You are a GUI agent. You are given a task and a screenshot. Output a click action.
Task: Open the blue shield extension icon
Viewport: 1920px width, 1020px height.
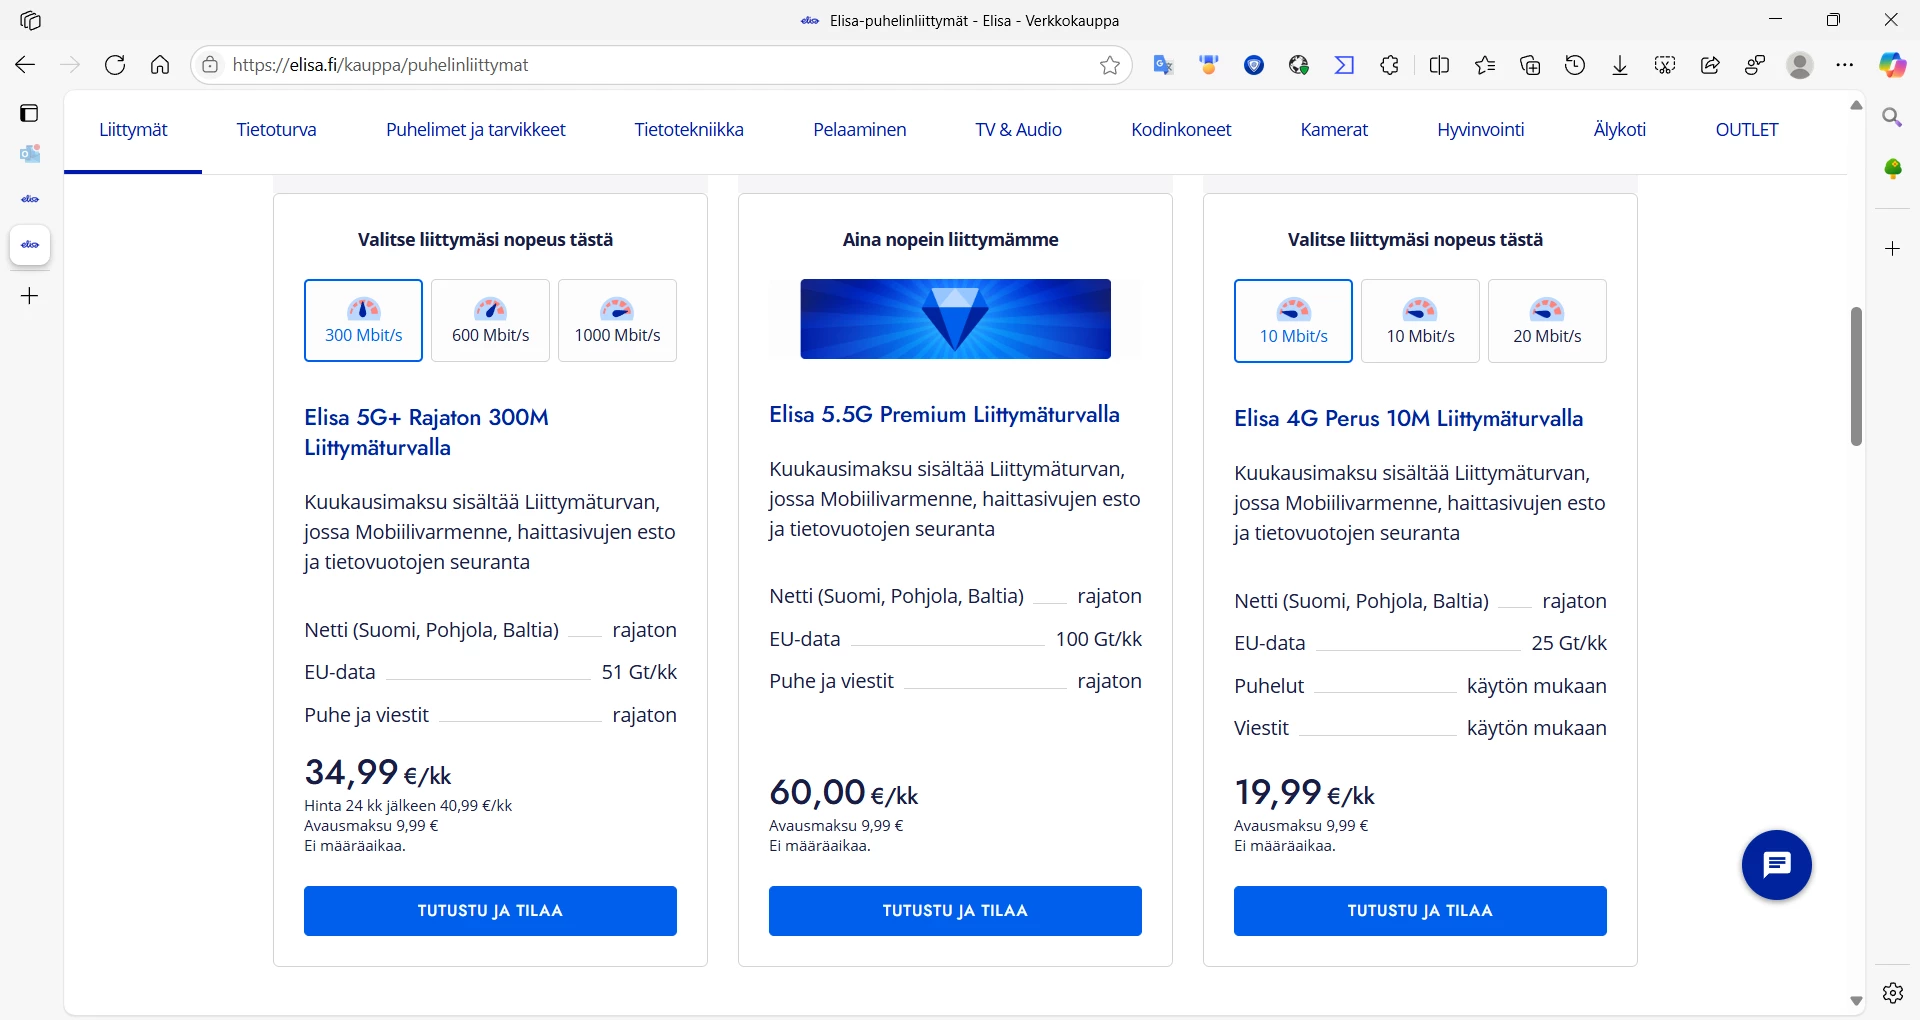click(x=1254, y=65)
